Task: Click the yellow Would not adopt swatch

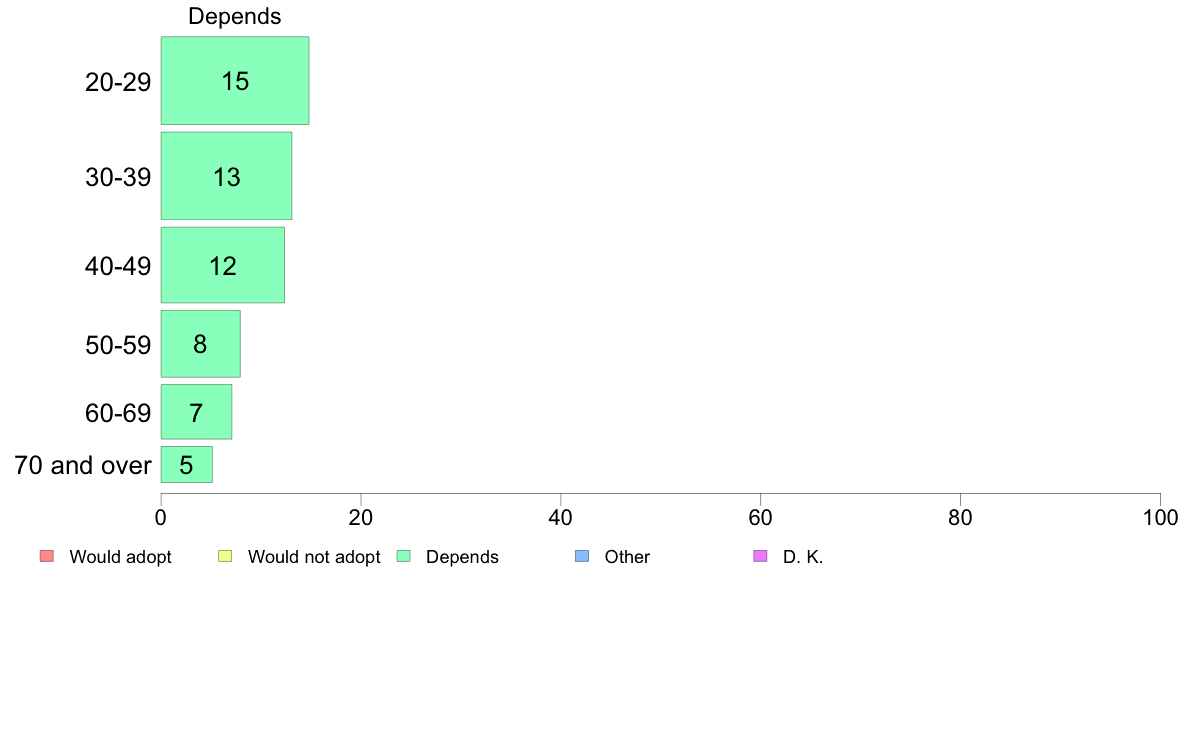Action: [x=225, y=556]
